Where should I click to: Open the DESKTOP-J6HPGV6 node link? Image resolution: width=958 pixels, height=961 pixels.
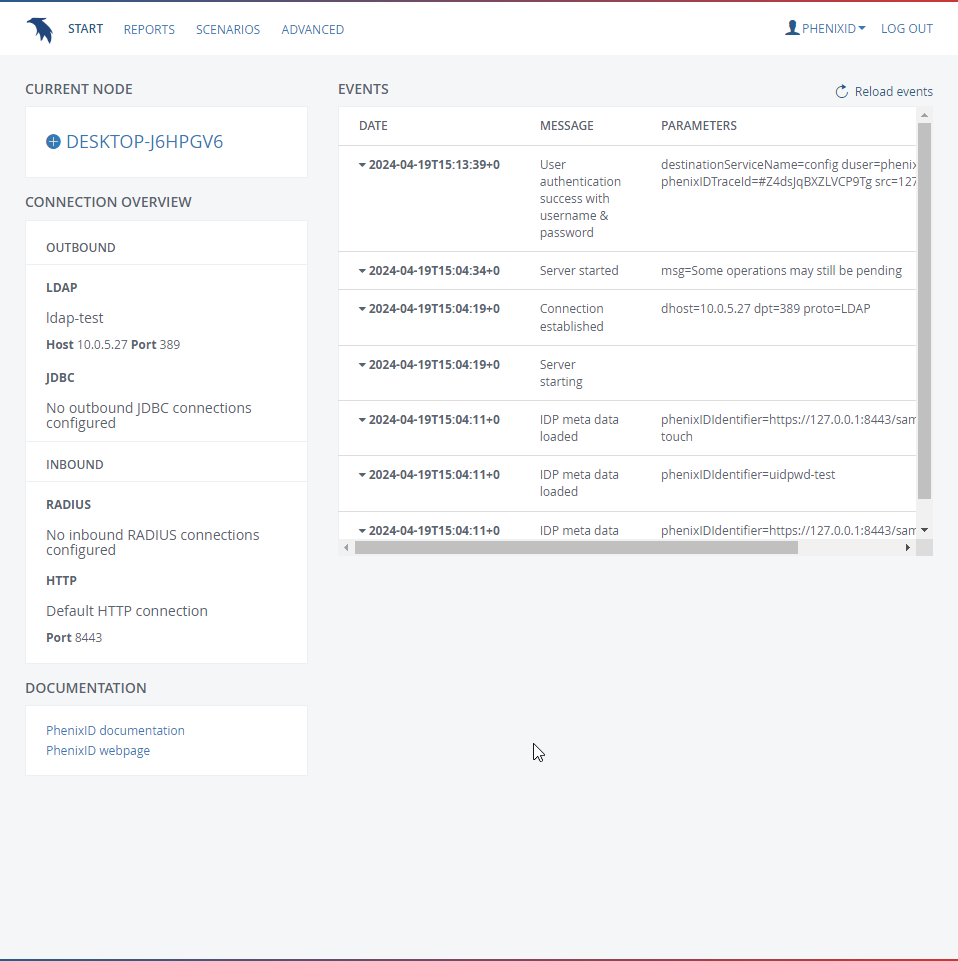[x=145, y=142]
